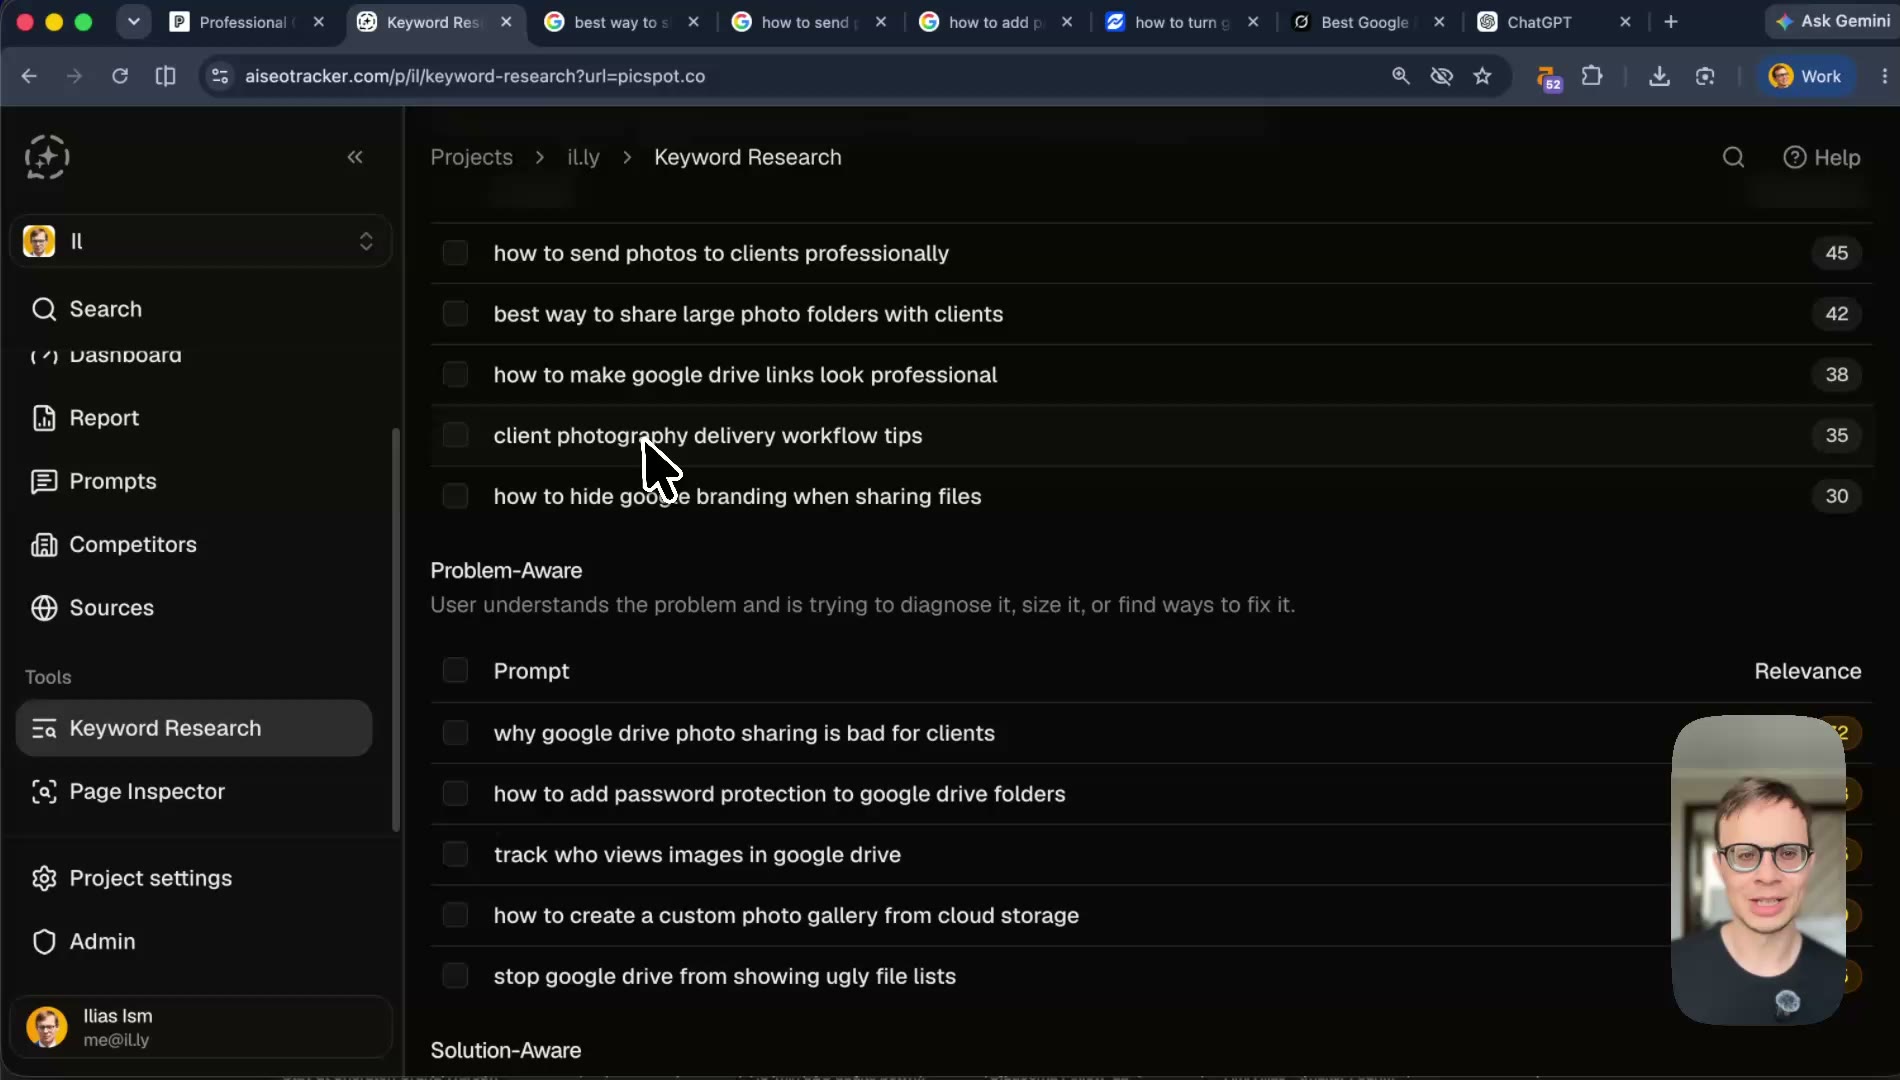1900x1080 pixels.
Task: Check 'how to hide google branding' row
Action: [x=455, y=496]
